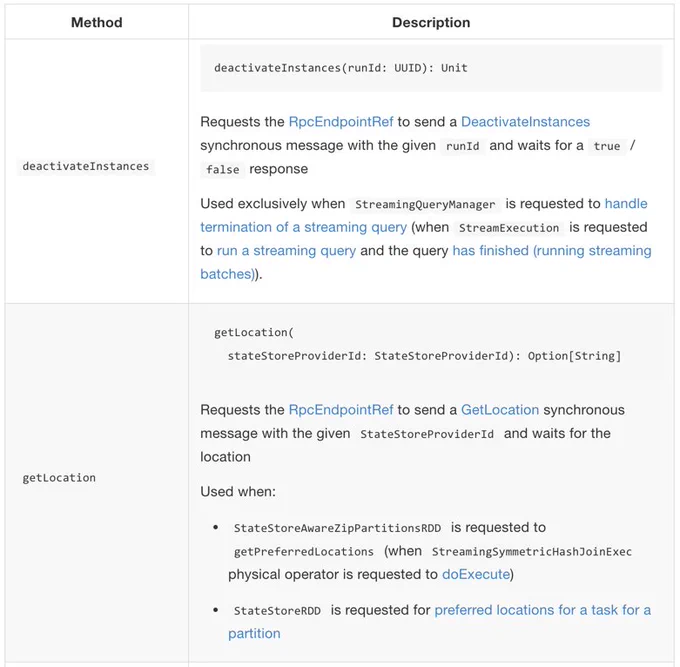This screenshot has width=680, height=667.
Task: Click the Method column header
Action: (97, 23)
